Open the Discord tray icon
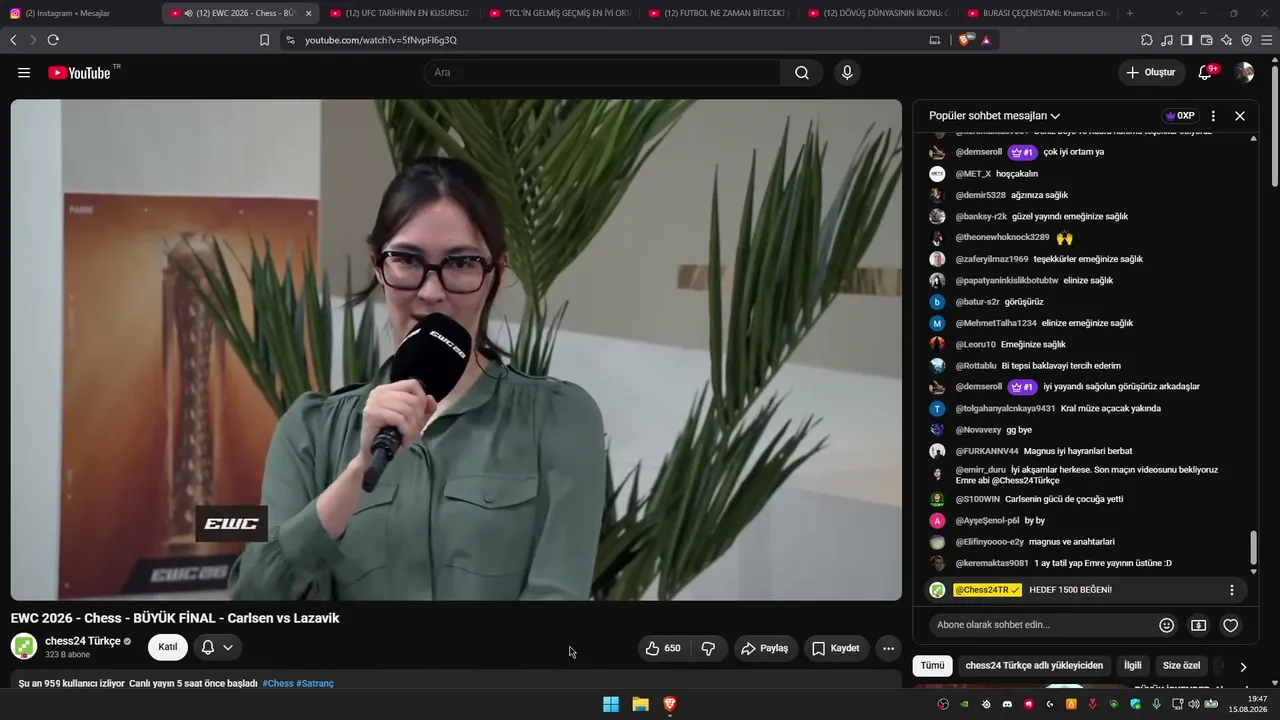The width and height of the screenshot is (1280, 720). (1007, 704)
